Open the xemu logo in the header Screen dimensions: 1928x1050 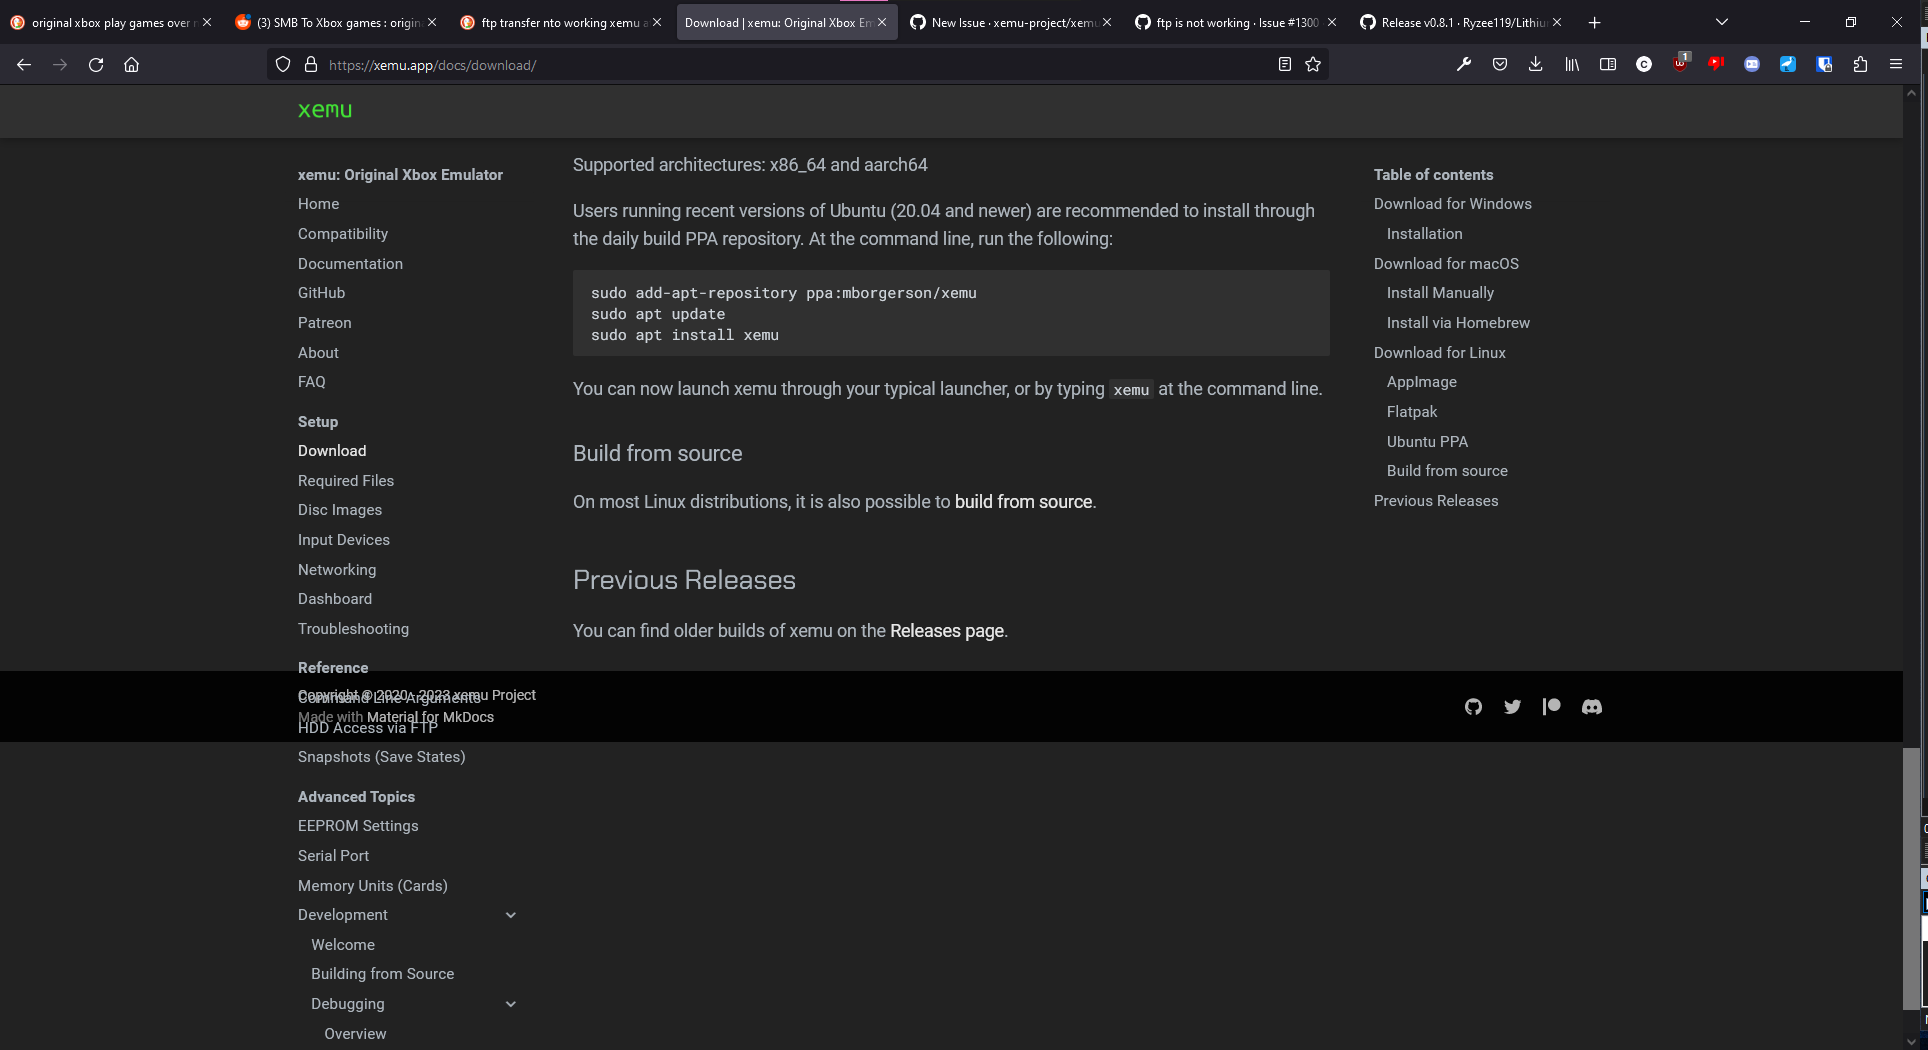point(325,110)
